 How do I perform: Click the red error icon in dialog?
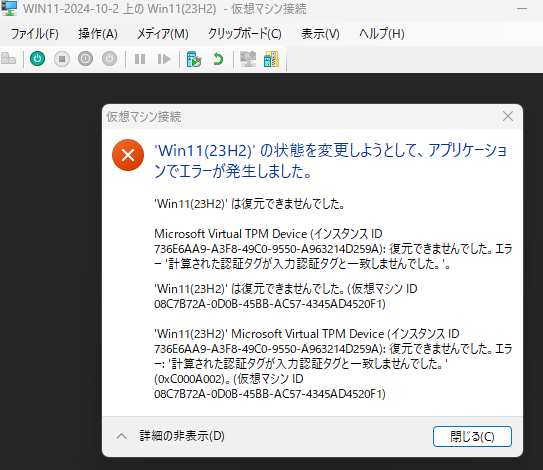(x=128, y=155)
